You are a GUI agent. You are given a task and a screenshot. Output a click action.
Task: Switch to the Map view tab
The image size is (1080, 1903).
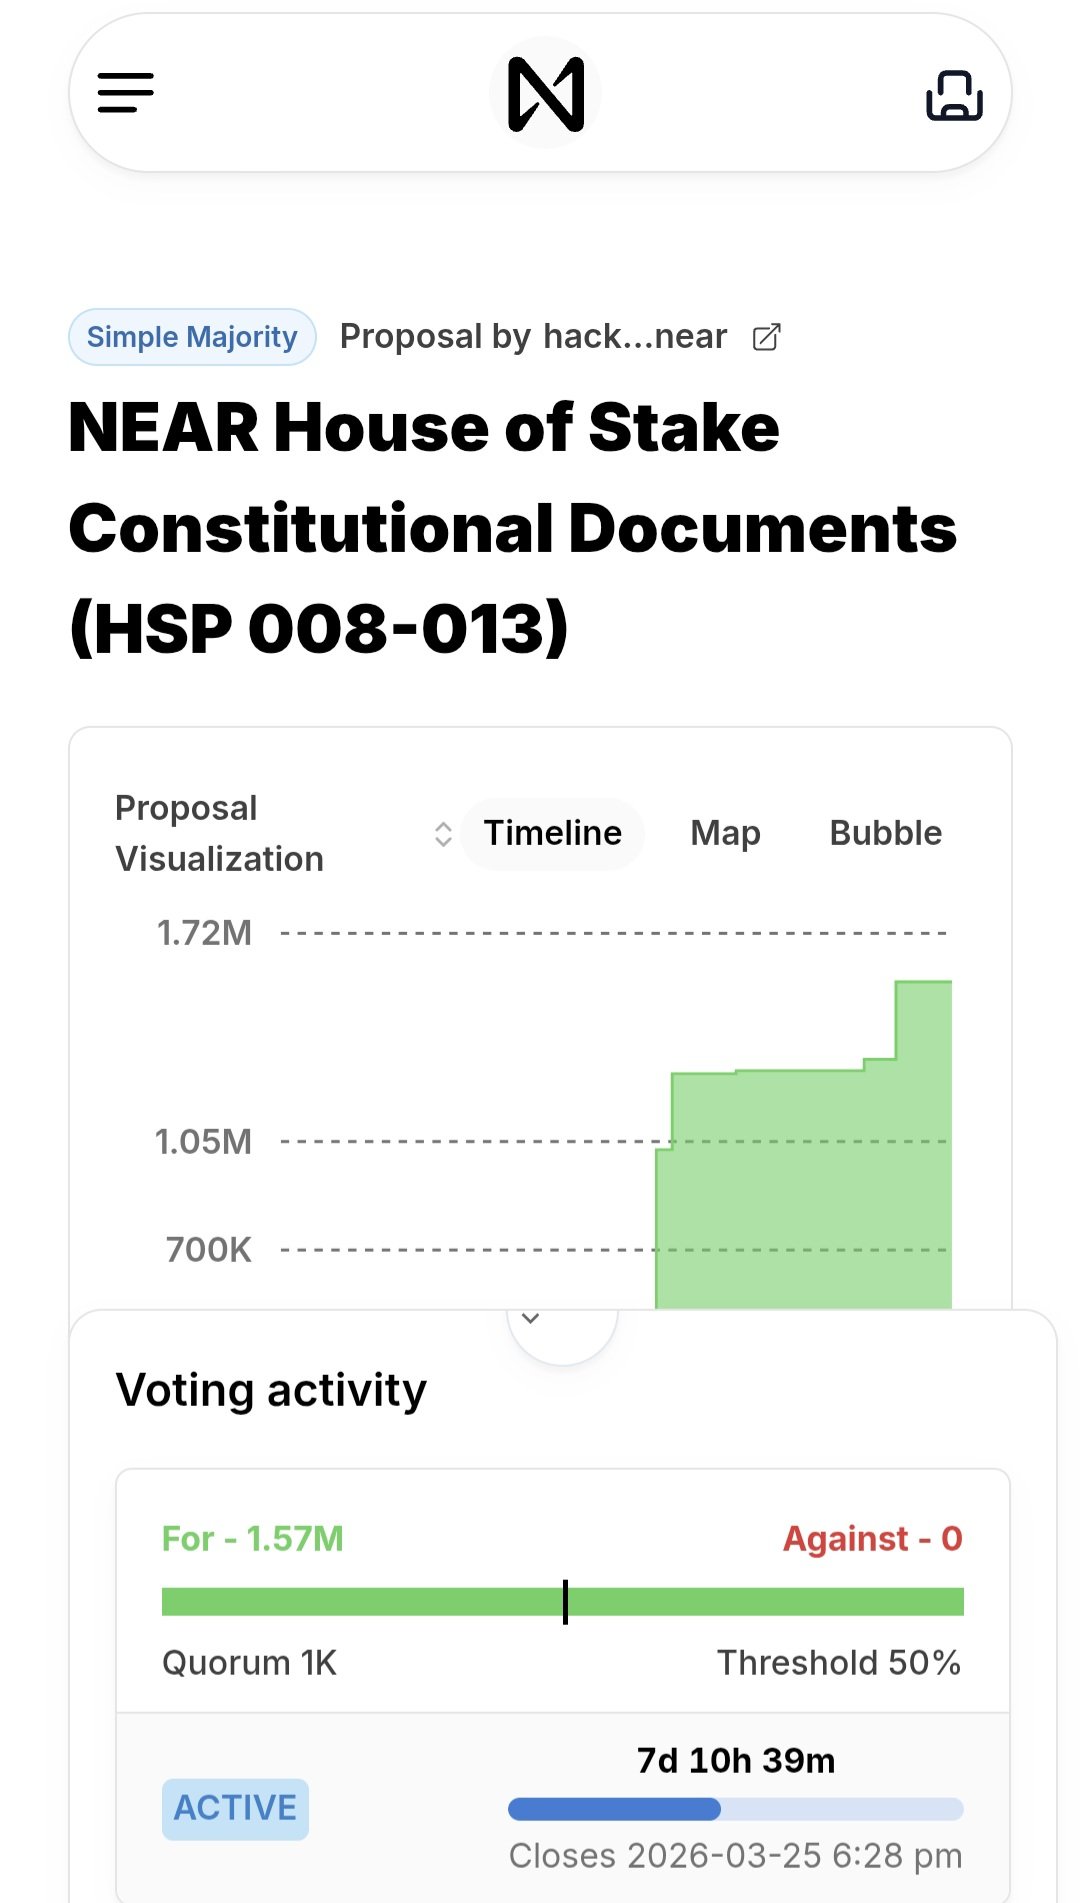(725, 834)
